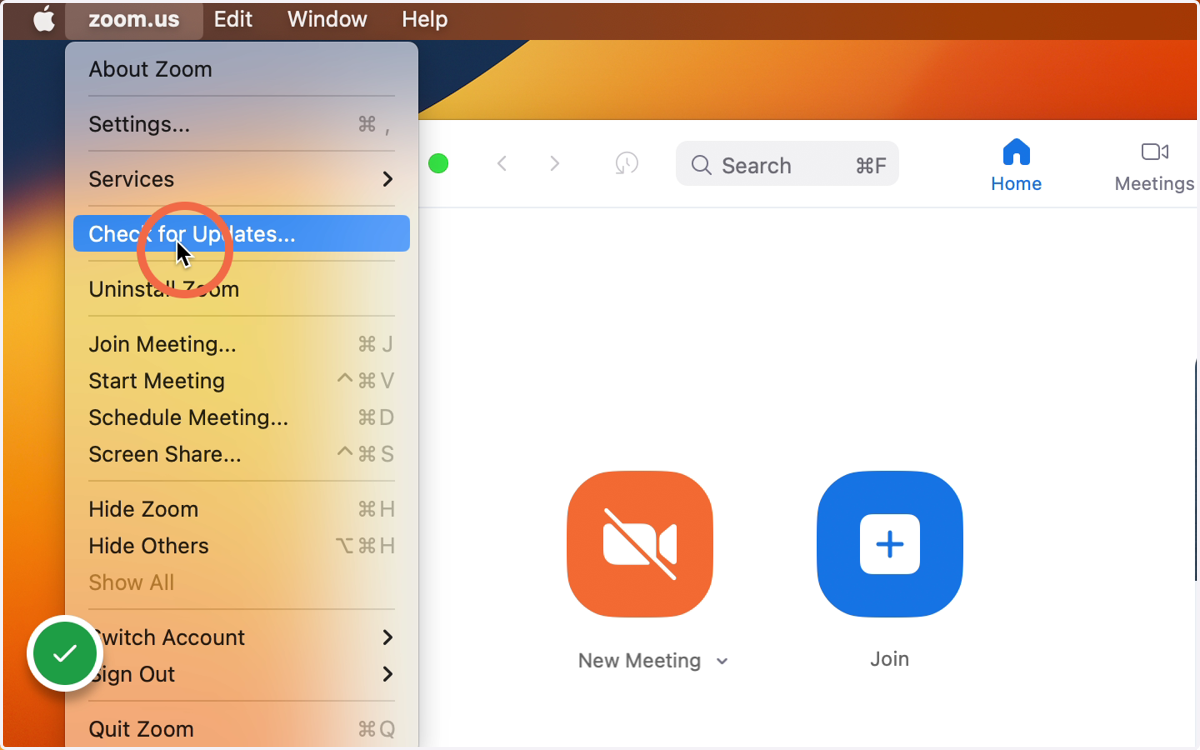
Task: Switch to the Meetings tab
Action: (x=1154, y=165)
